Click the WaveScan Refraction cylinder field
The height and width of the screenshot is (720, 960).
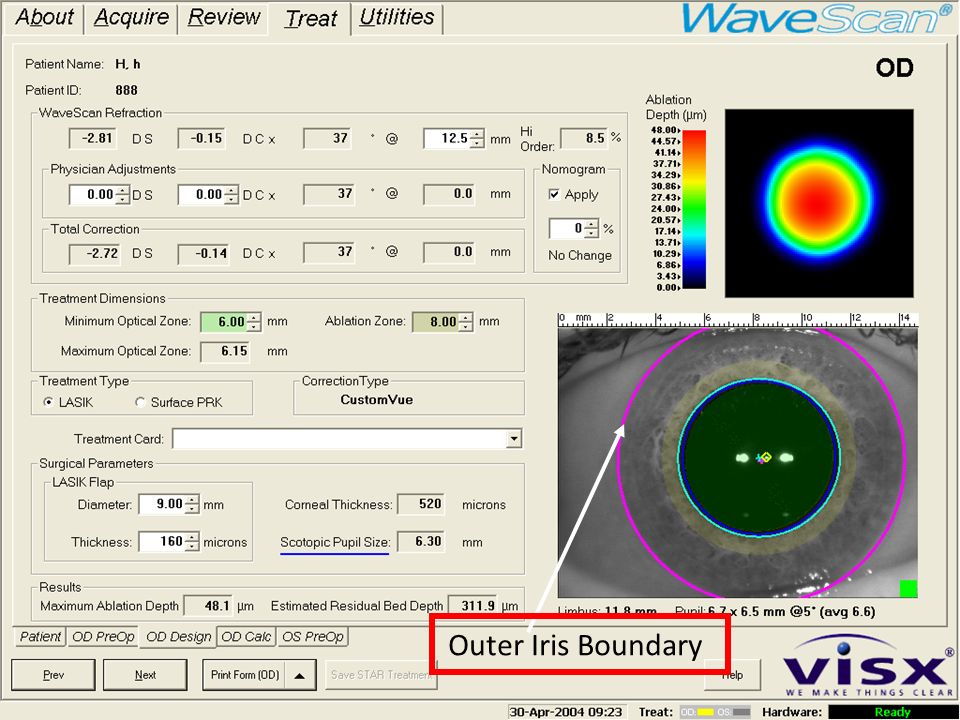click(201, 138)
